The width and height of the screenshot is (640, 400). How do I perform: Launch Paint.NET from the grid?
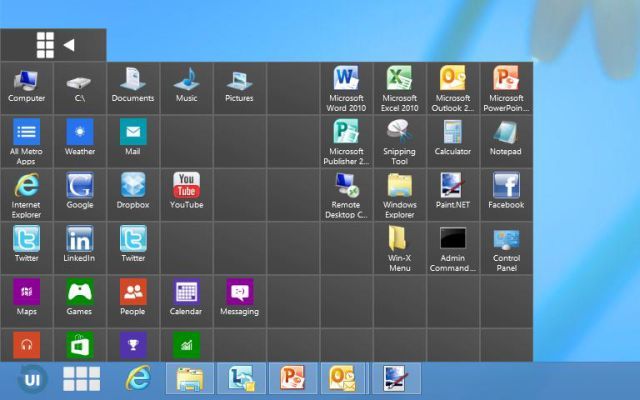[453, 191]
